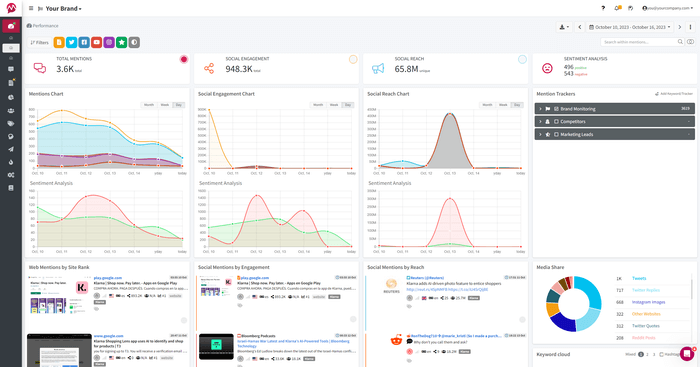This screenshot has height=367, width=700.
Task: Click the Total Mentions color indicator dot
Action: pos(183,59)
